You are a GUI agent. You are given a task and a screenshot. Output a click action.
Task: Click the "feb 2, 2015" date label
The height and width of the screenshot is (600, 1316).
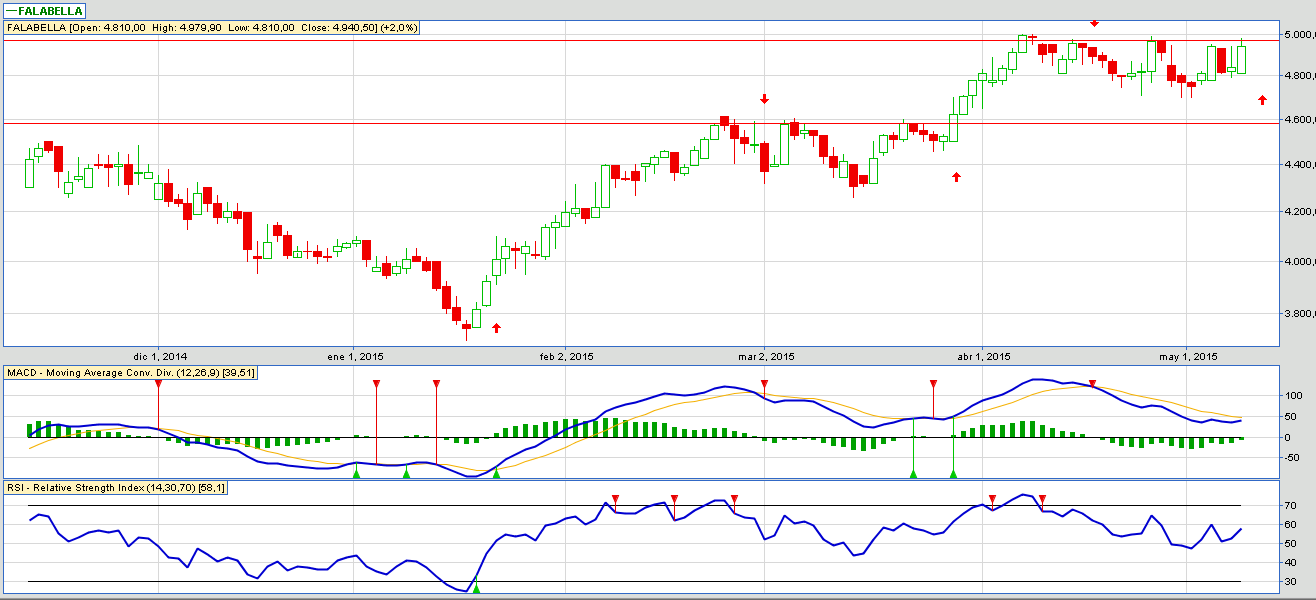[x=567, y=356]
